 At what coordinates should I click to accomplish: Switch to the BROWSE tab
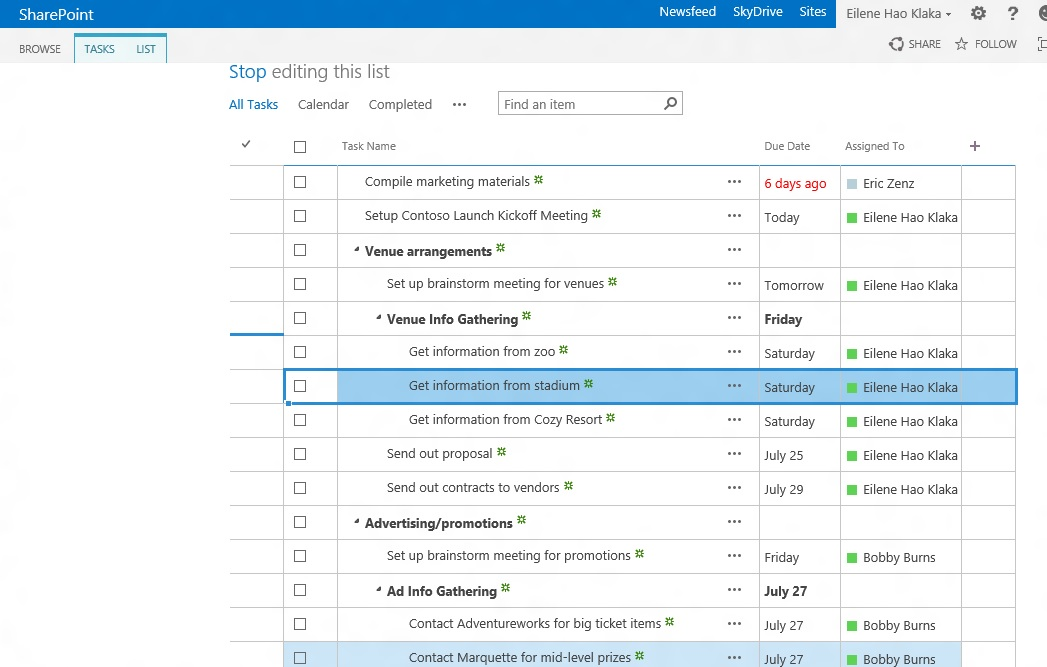[39, 48]
